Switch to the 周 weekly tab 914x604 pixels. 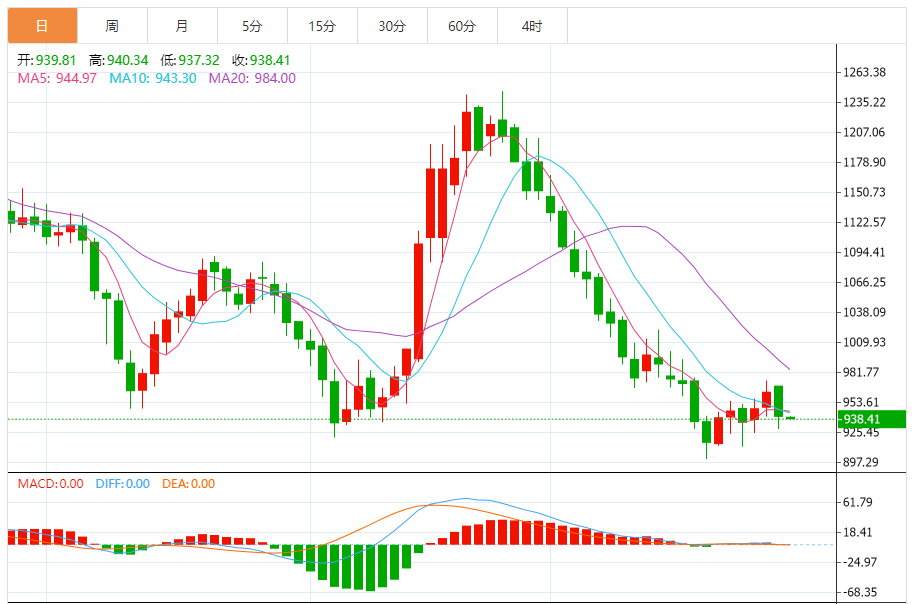click(112, 26)
